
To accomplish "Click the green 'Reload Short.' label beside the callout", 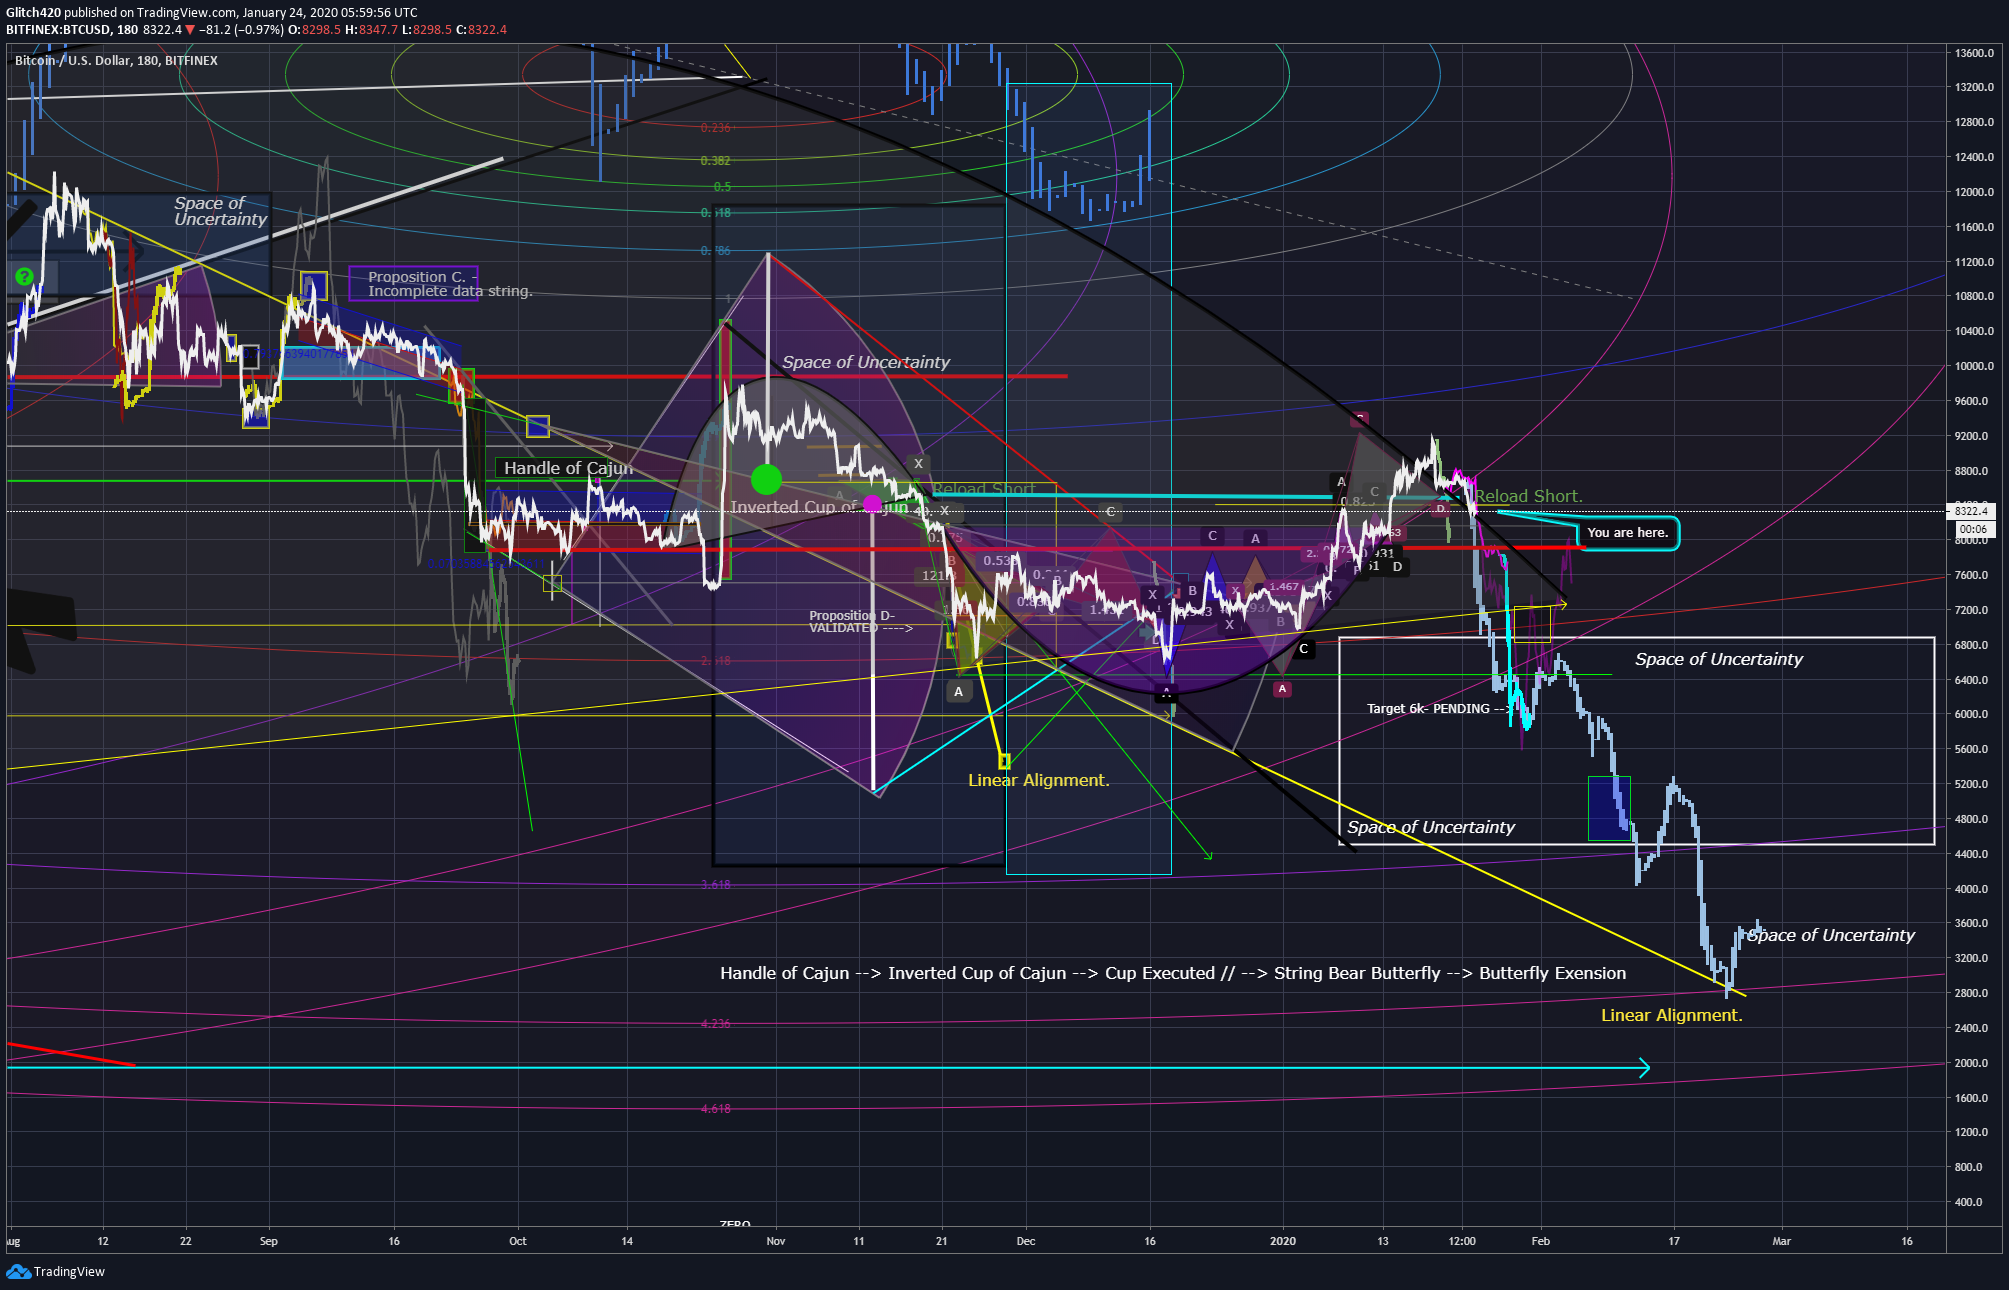I will tap(1528, 496).
